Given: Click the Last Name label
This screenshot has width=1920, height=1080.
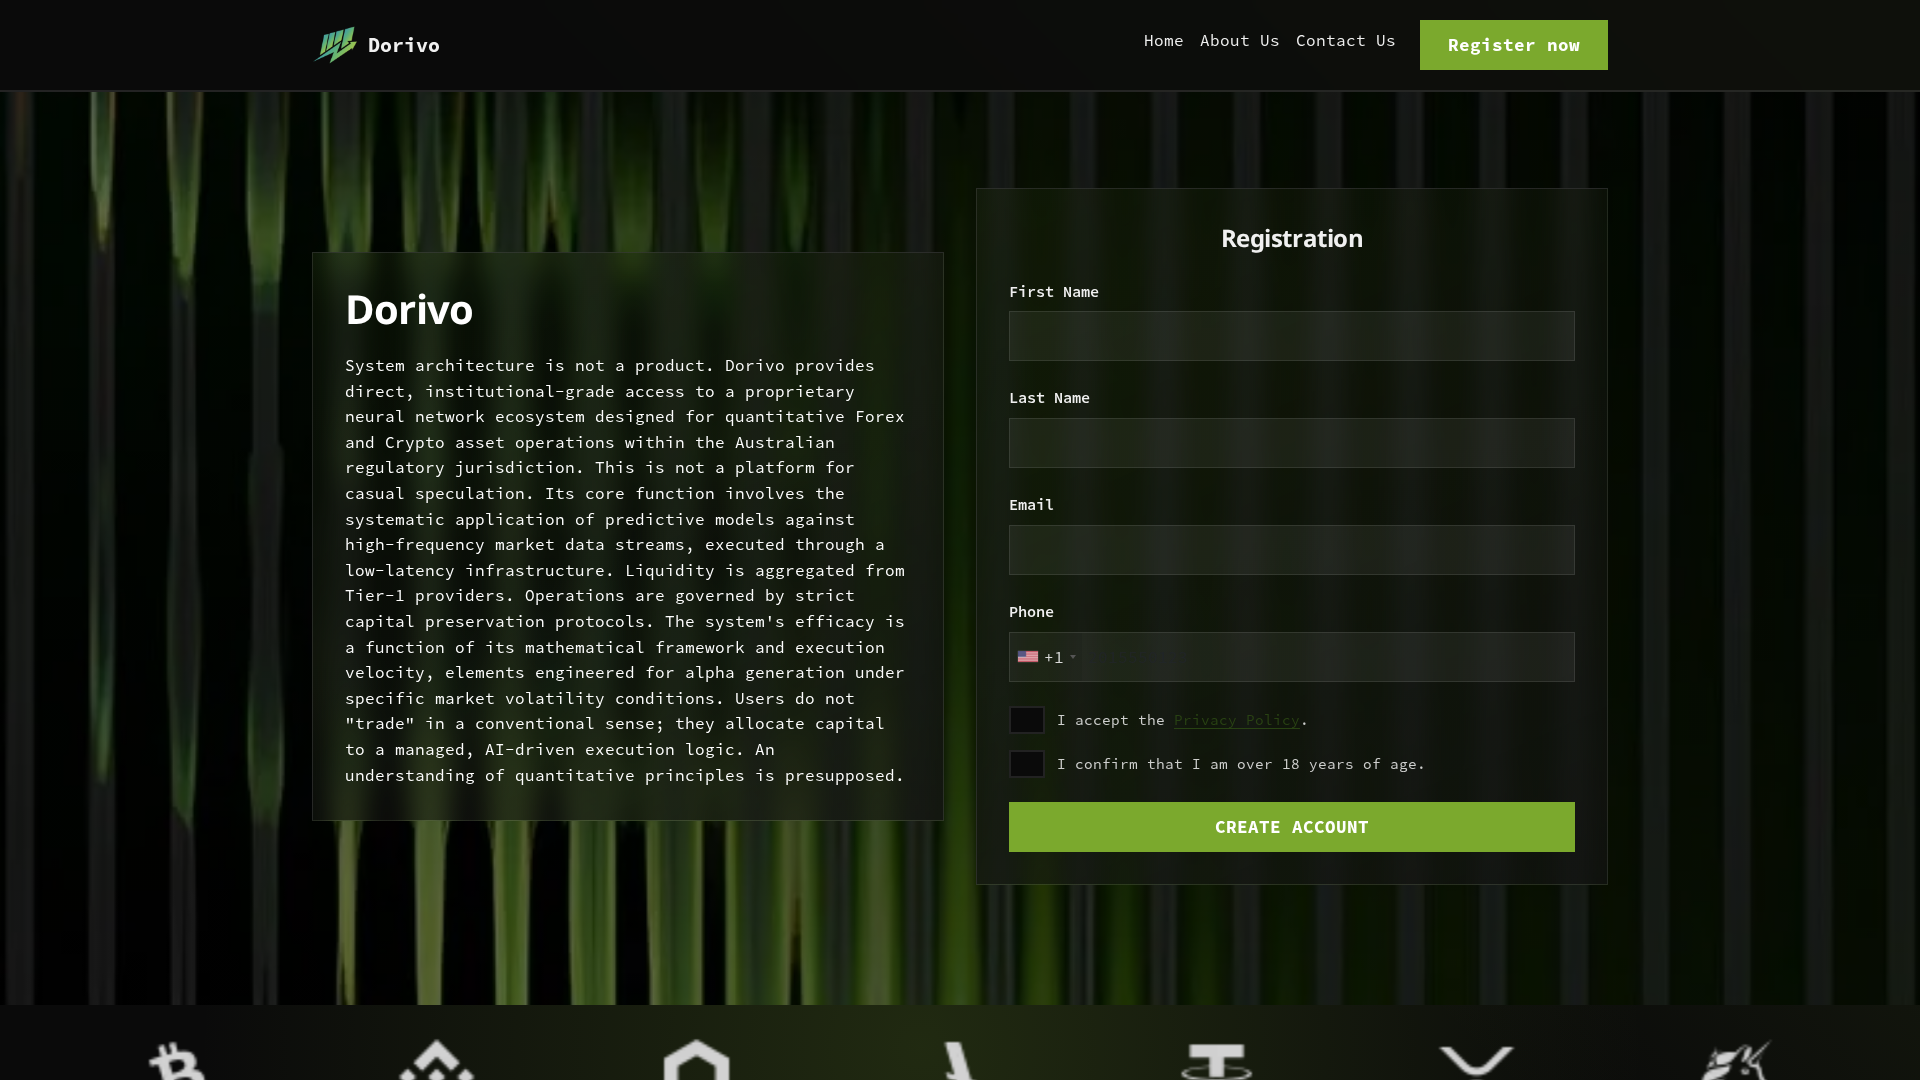Looking at the screenshot, I should pos(1049,398).
